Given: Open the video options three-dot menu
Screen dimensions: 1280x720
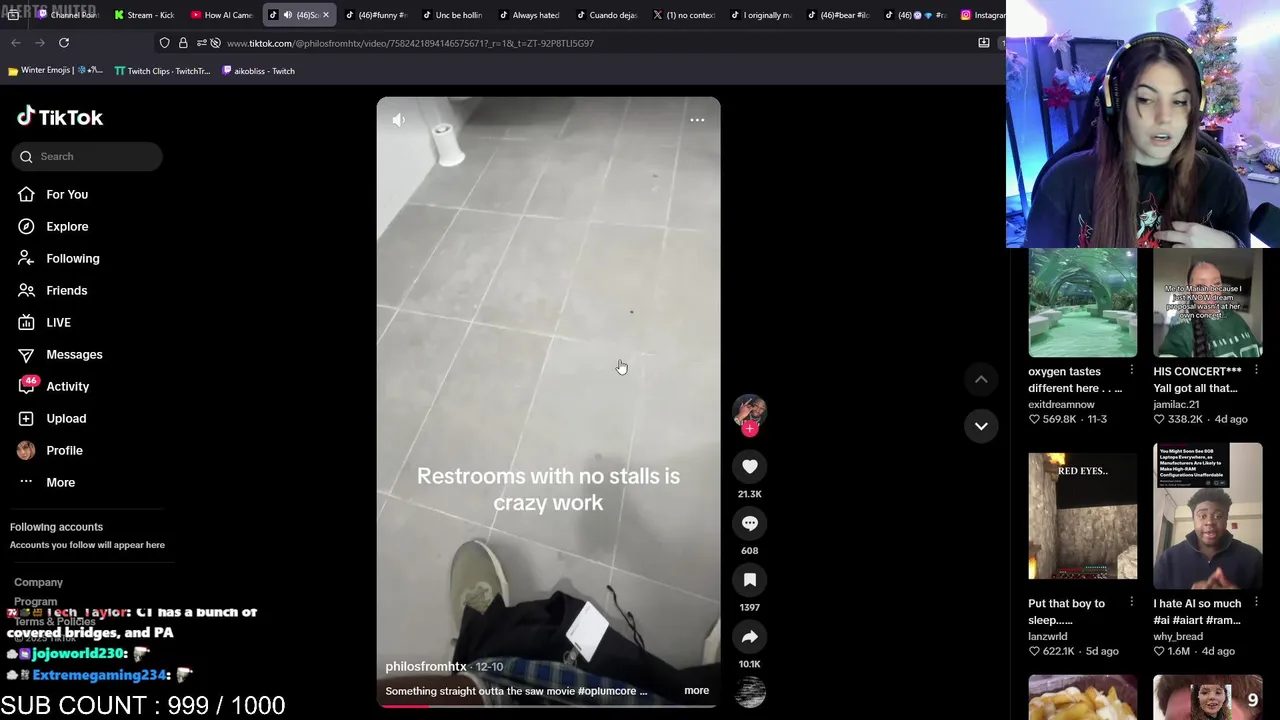Looking at the screenshot, I should [697, 120].
